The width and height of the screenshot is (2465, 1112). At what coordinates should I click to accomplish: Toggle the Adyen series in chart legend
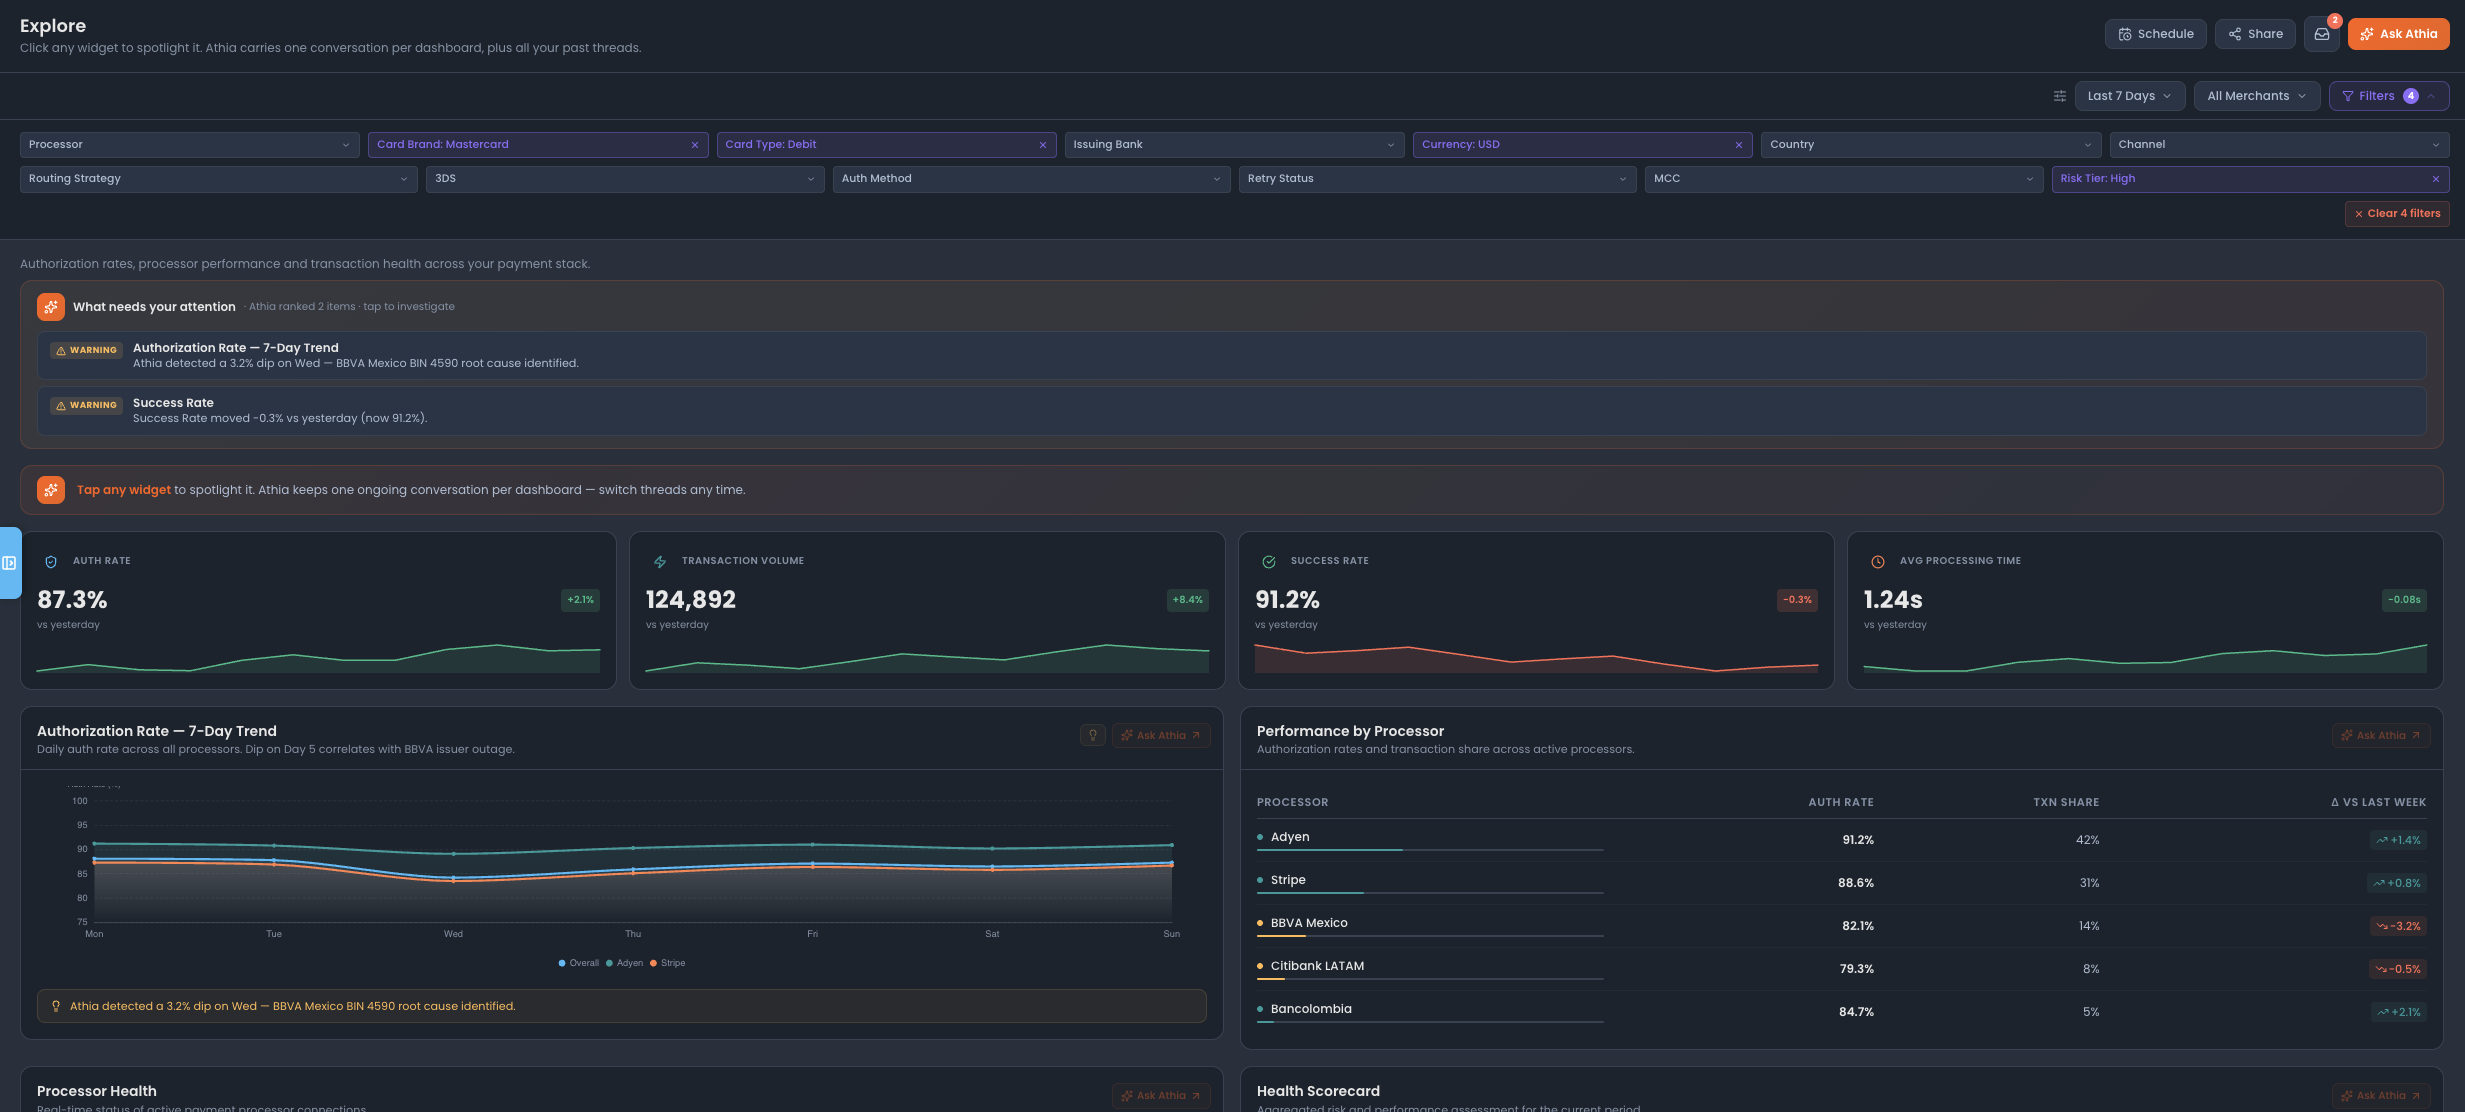625,963
